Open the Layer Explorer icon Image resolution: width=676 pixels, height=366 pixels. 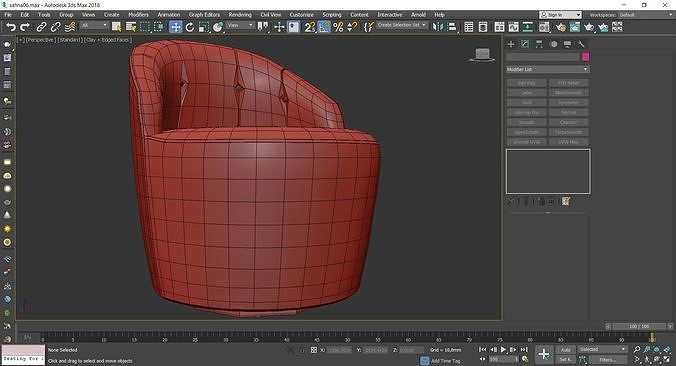[483, 27]
